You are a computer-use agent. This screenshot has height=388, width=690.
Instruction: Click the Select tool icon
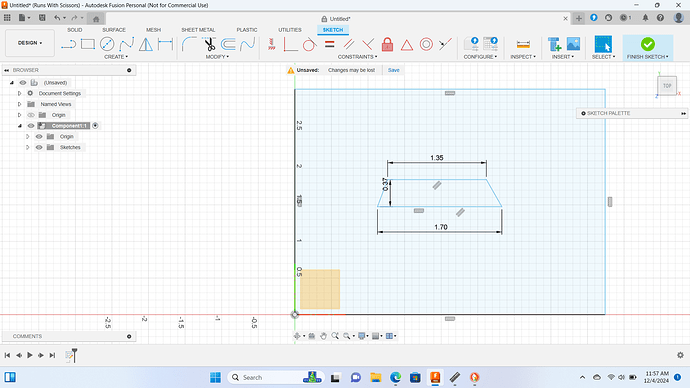click(x=603, y=44)
